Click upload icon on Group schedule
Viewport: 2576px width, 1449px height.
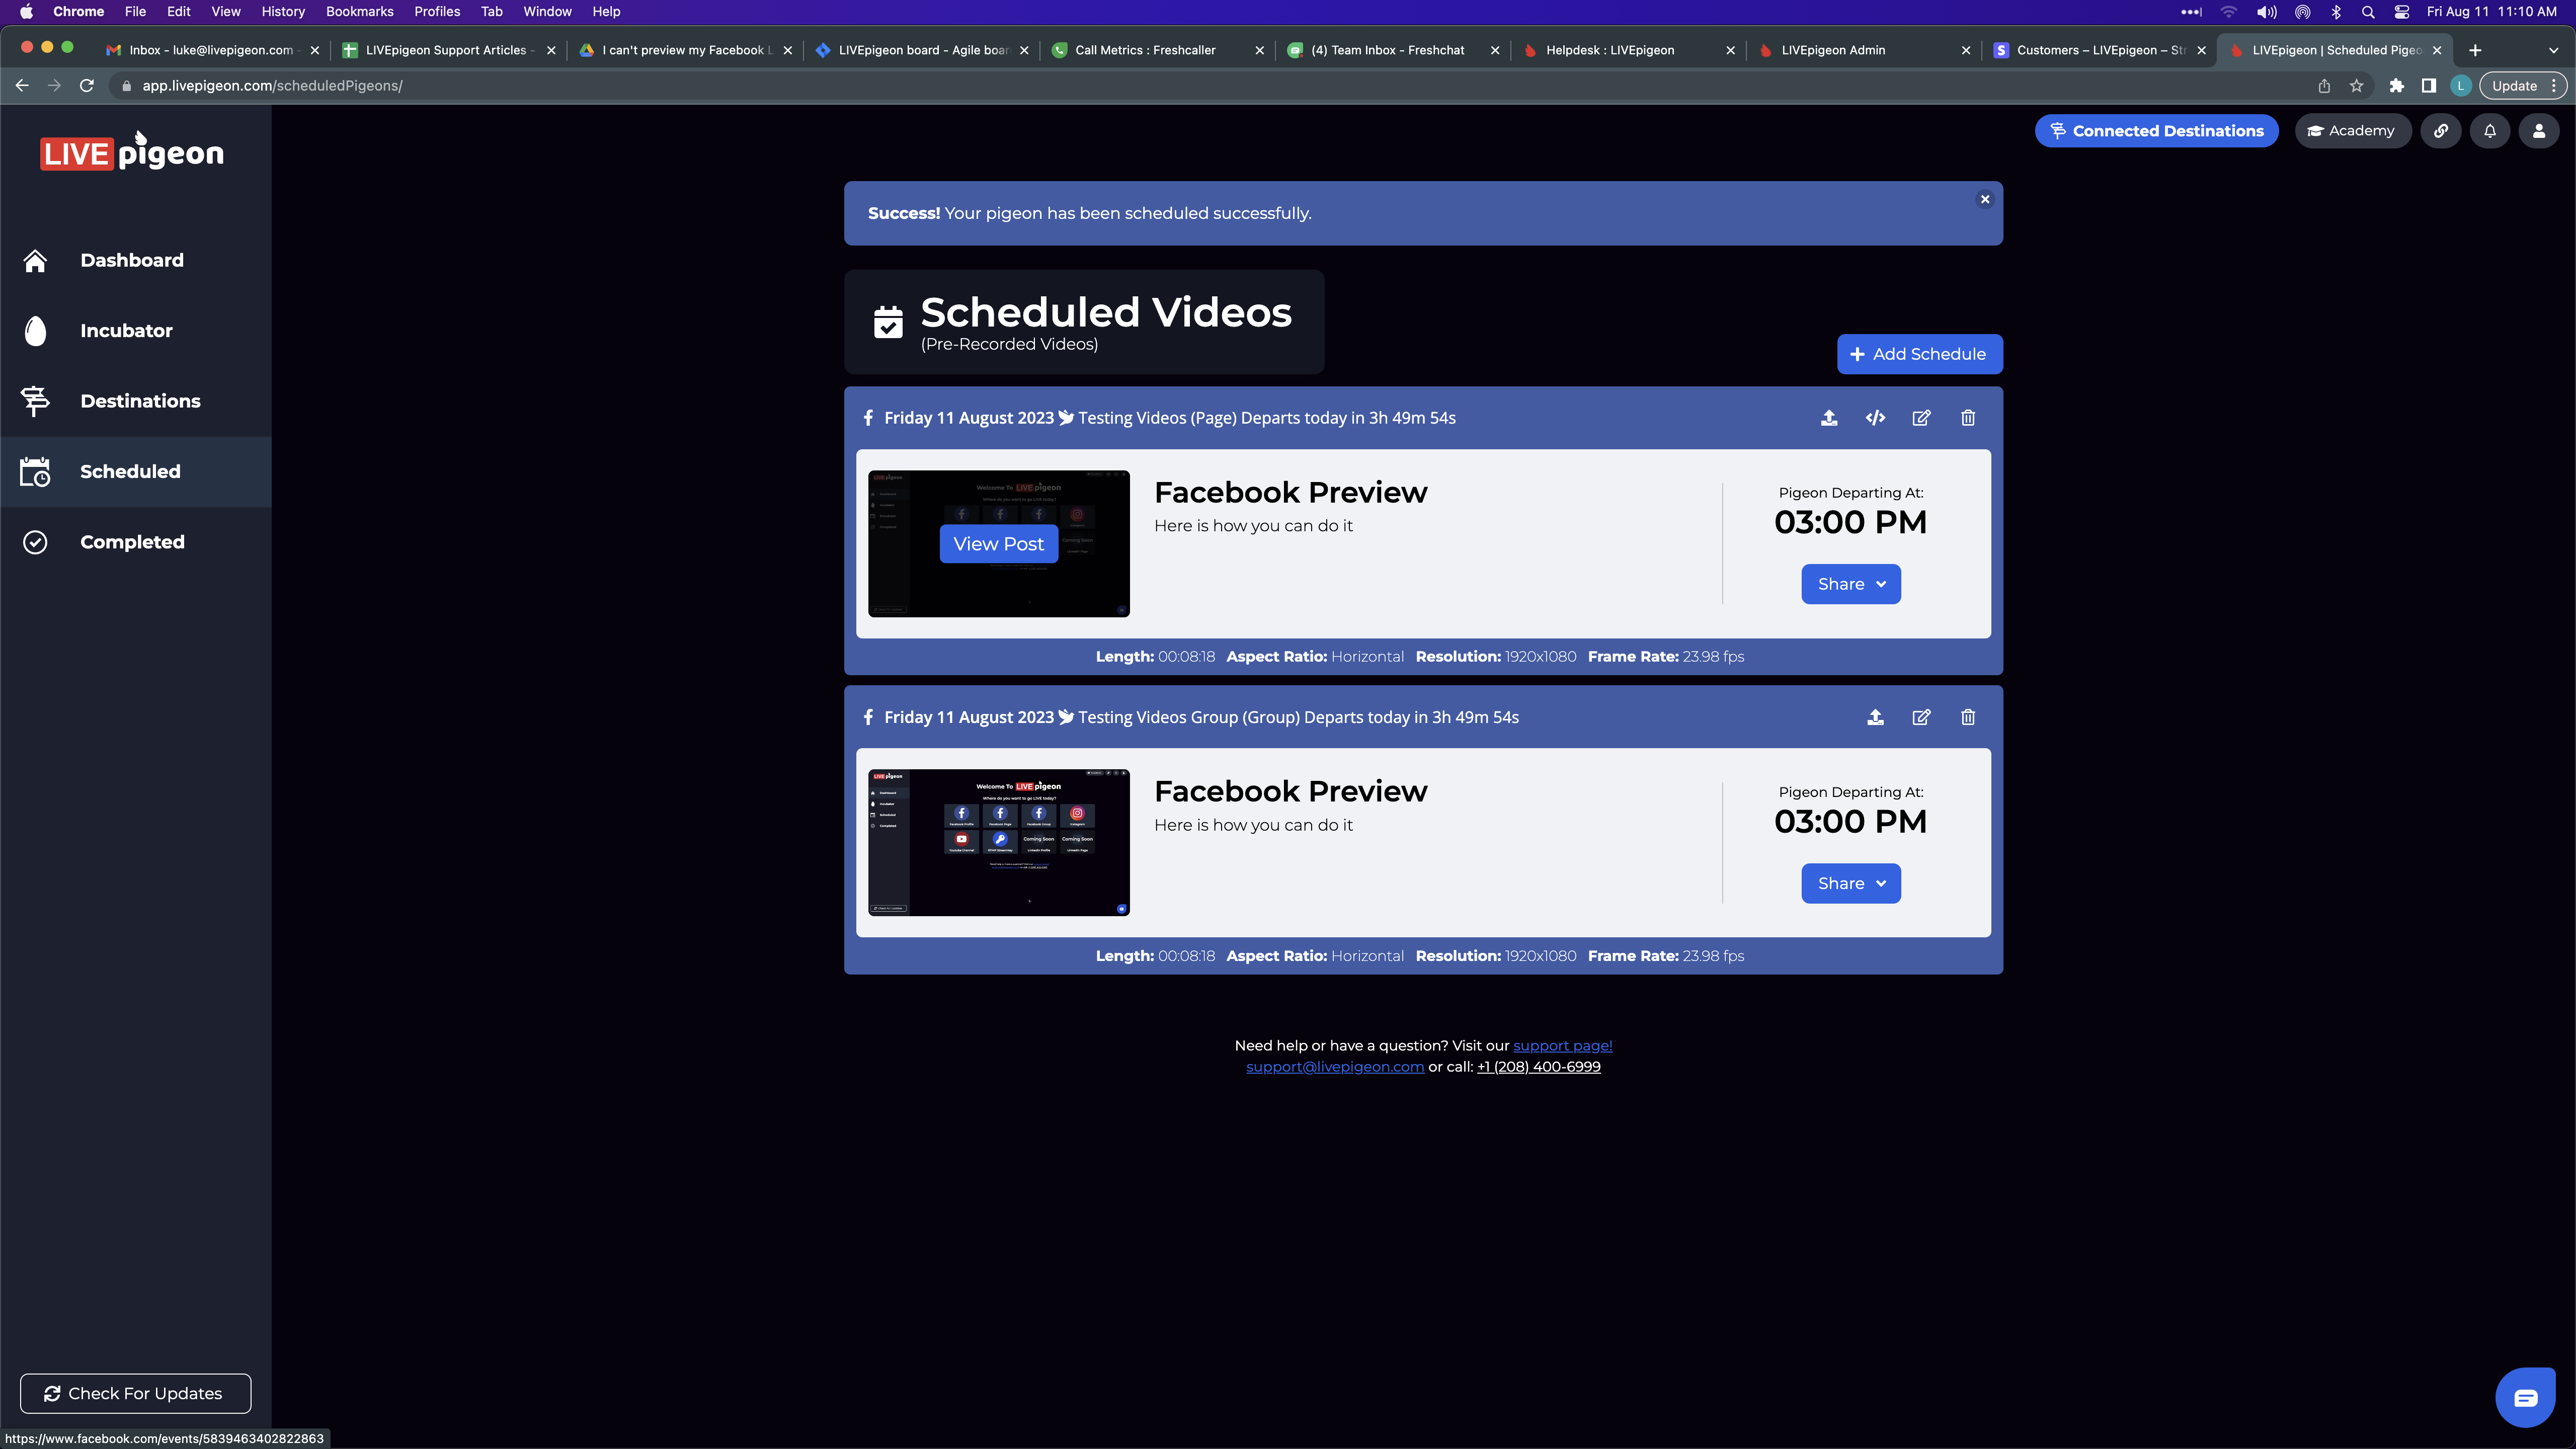1875,717
